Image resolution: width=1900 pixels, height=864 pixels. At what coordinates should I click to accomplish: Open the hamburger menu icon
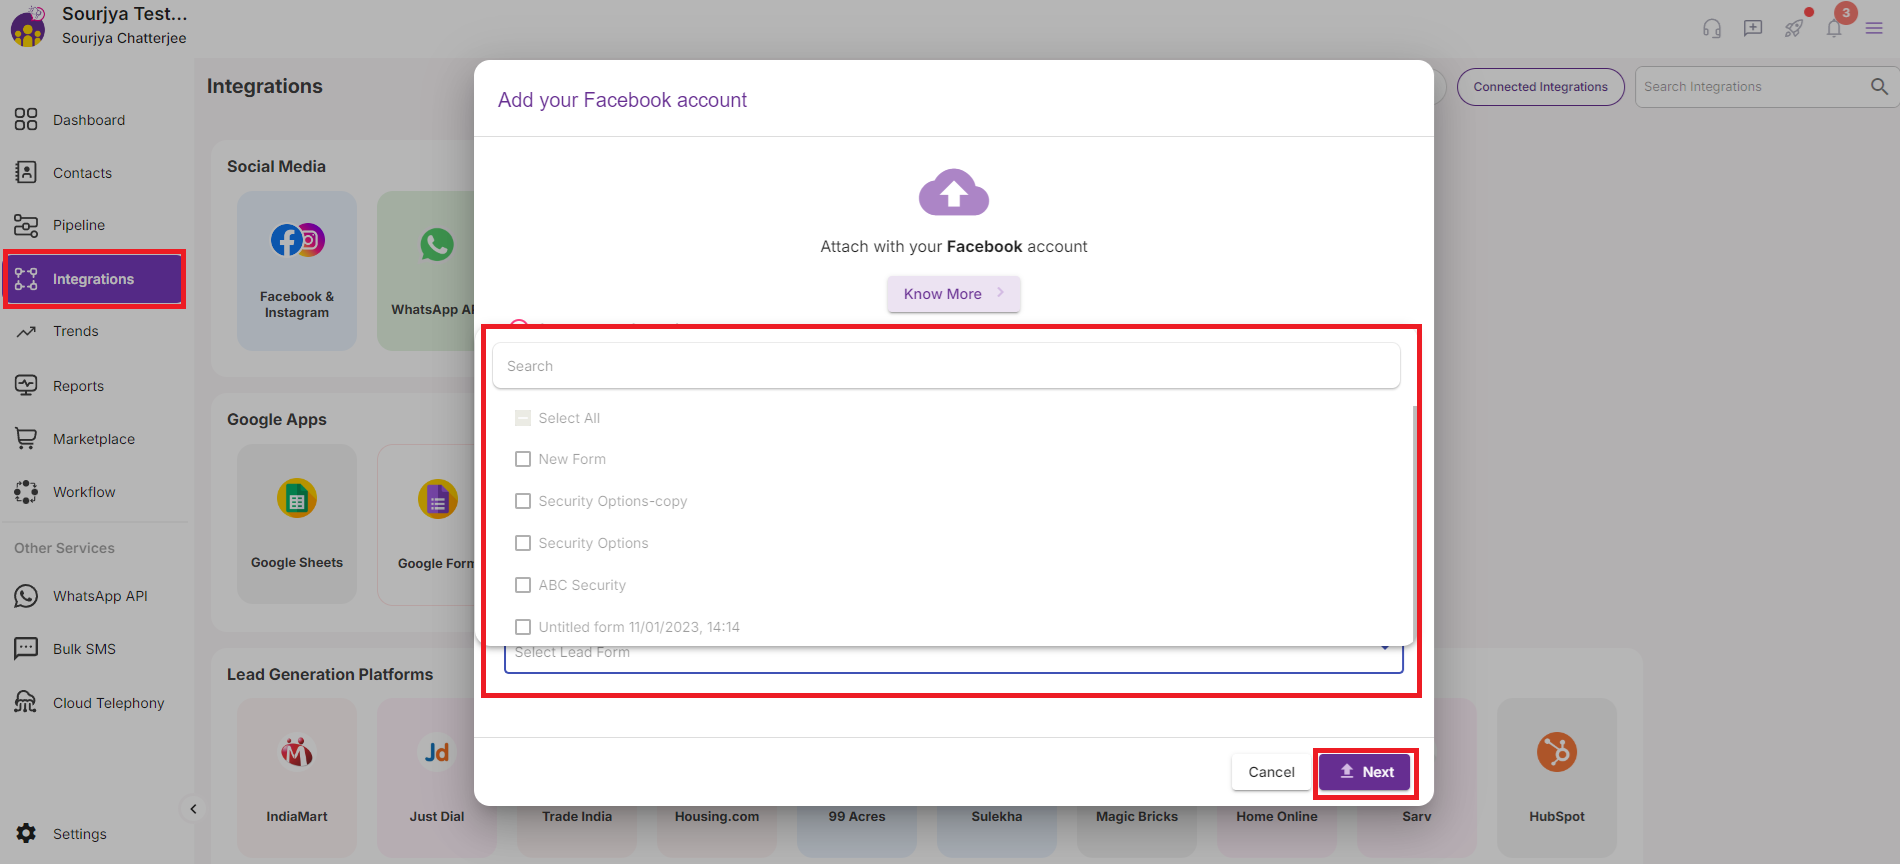[1874, 28]
